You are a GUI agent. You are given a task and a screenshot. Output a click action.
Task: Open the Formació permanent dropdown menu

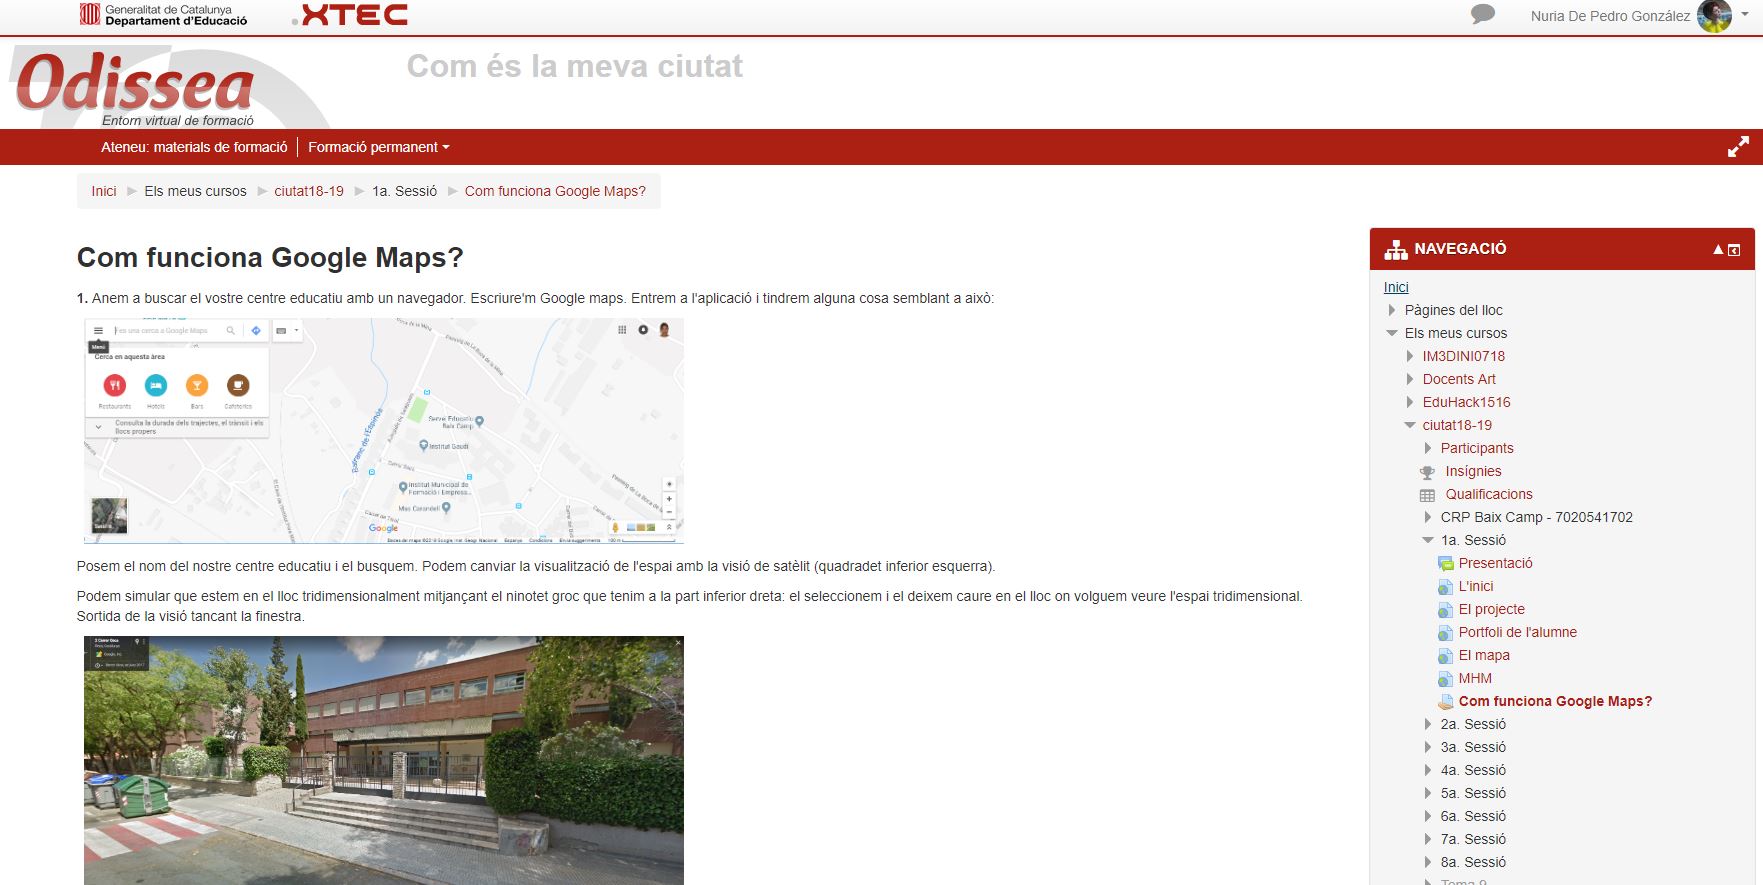378,147
